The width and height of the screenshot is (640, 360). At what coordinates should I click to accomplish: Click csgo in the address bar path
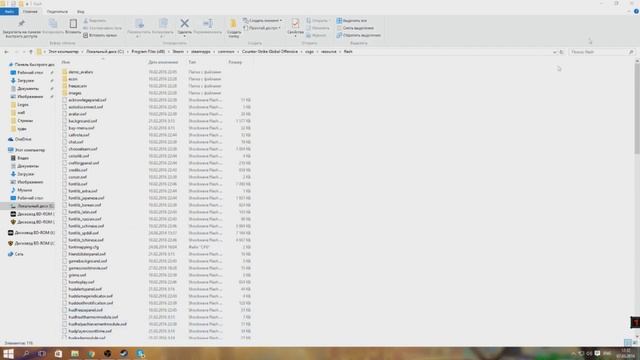click(x=309, y=52)
